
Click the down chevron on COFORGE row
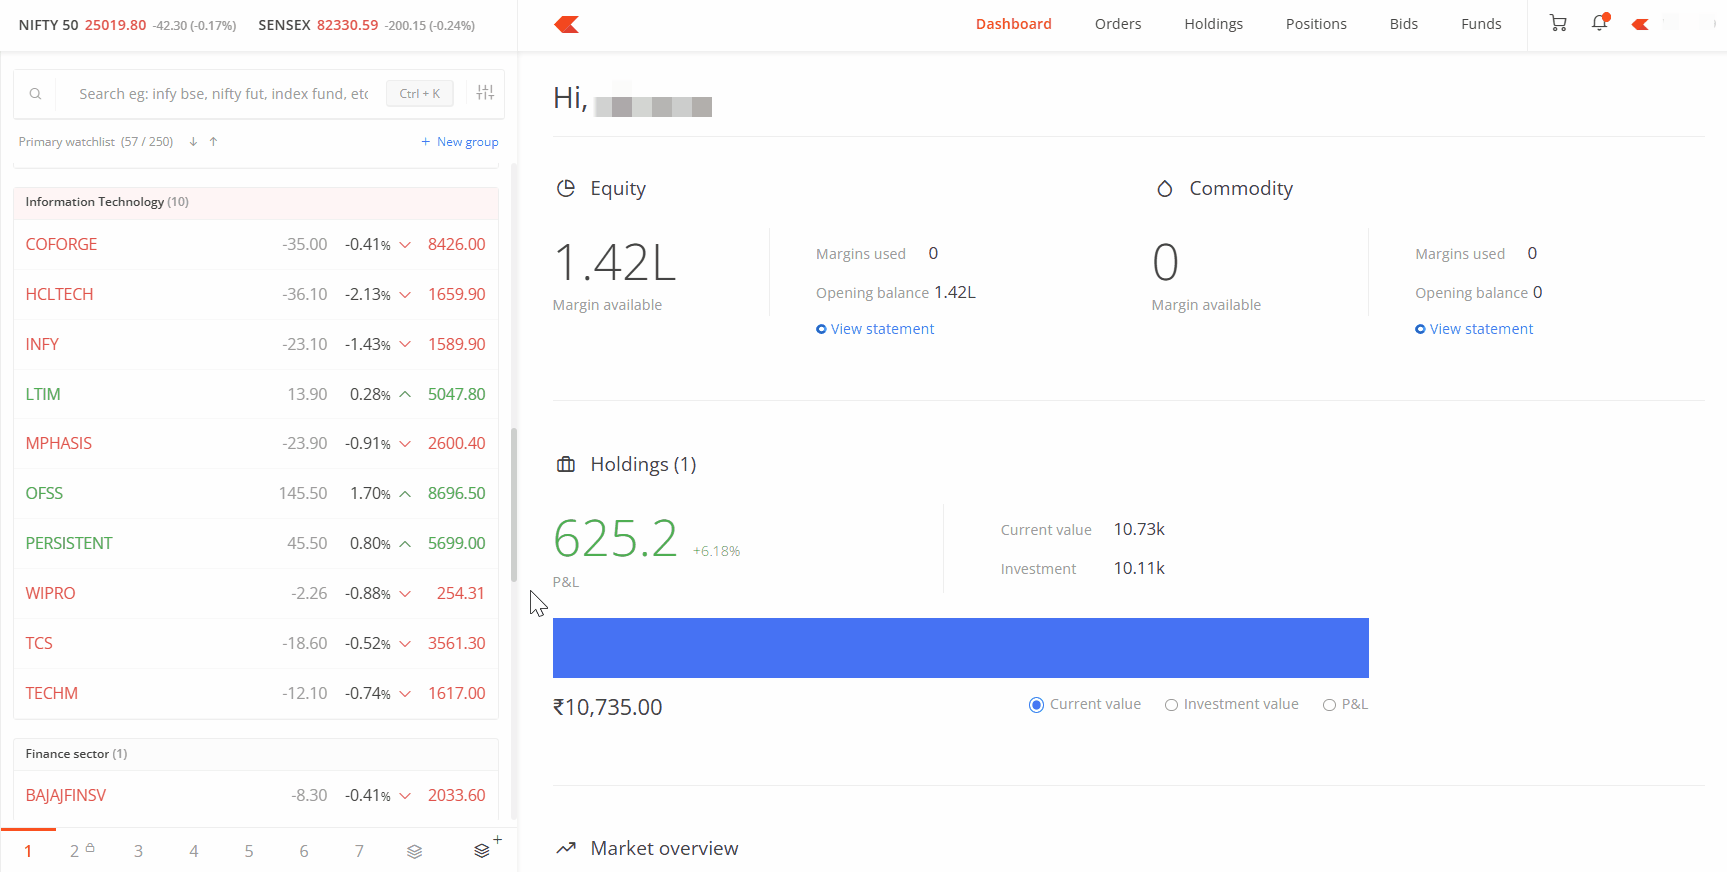tap(405, 245)
